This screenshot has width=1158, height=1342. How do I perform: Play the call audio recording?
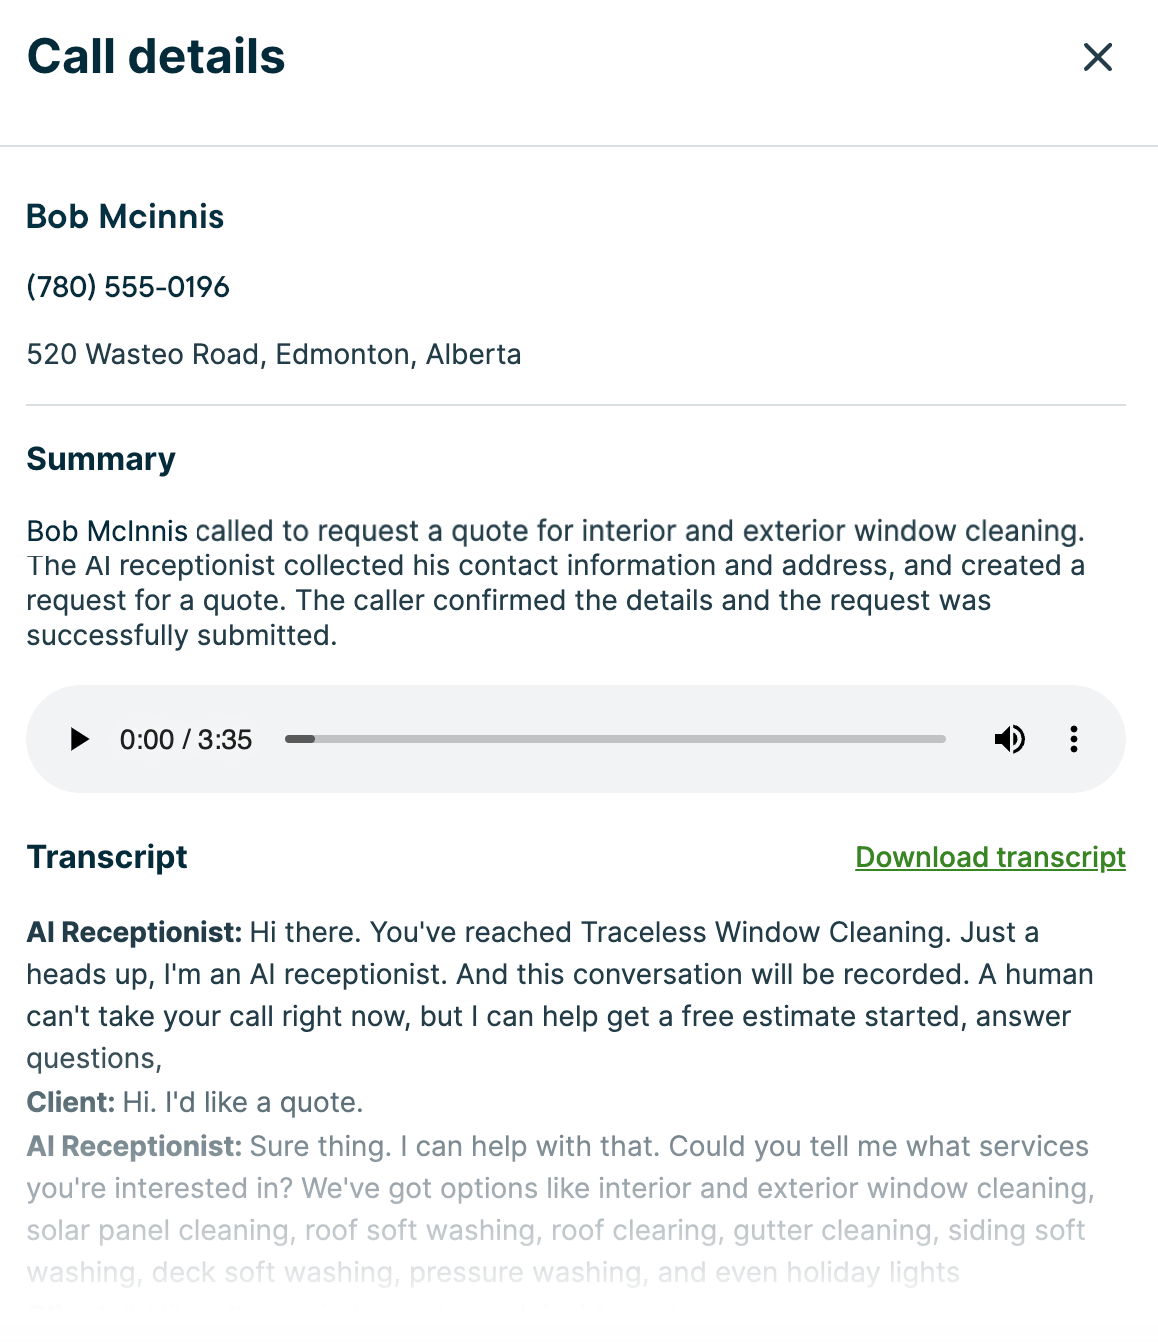click(x=79, y=739)
